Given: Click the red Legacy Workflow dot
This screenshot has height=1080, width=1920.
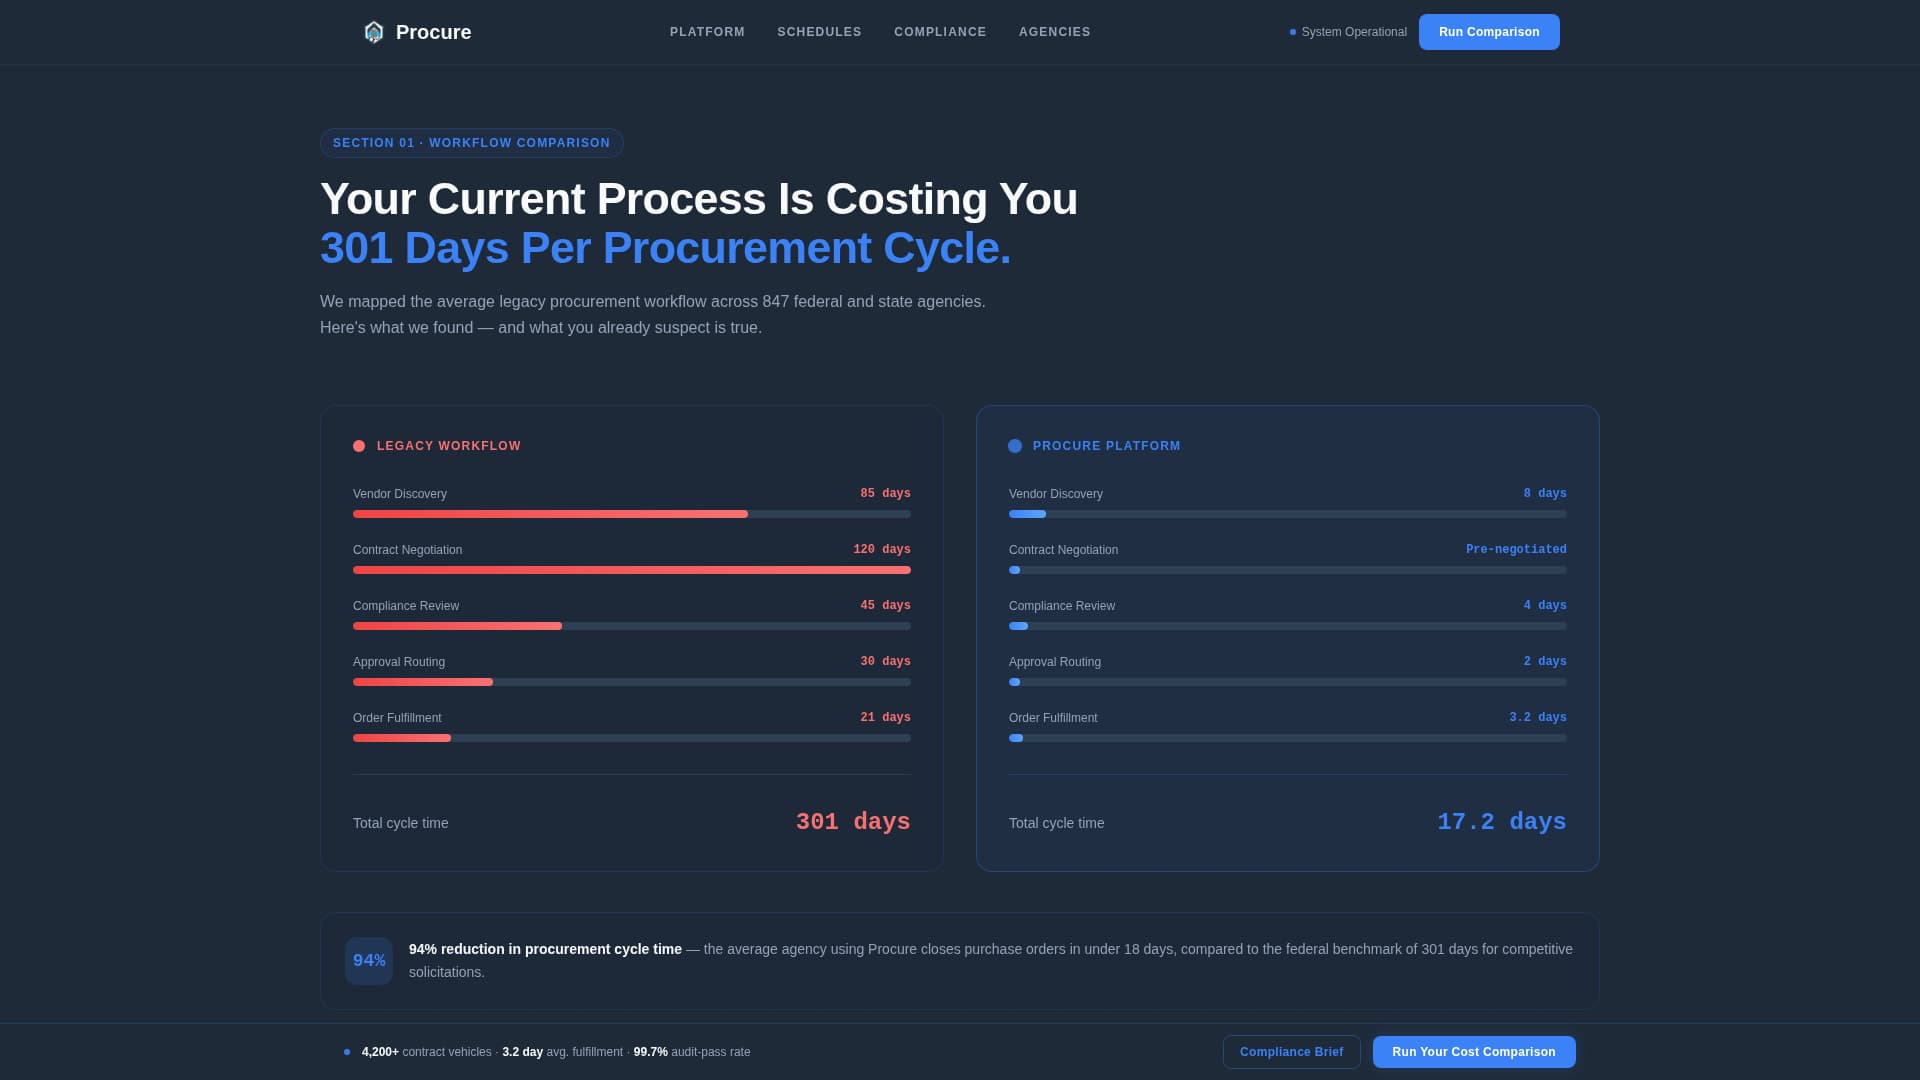Looking at the screenshot, I should (x=359, y=446).
